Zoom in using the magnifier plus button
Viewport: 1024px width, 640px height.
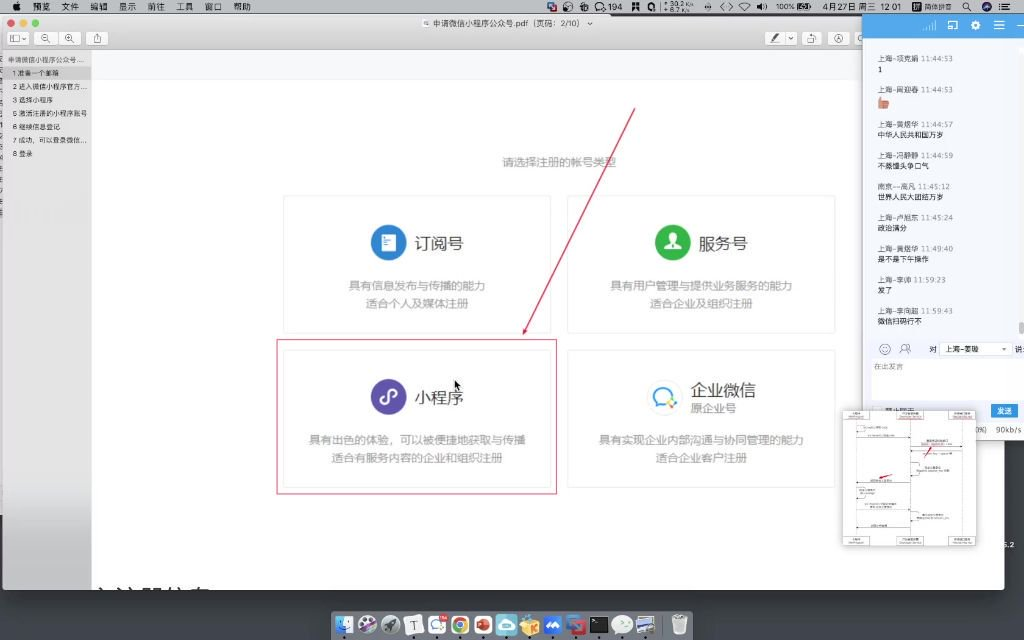pos(69,39)
